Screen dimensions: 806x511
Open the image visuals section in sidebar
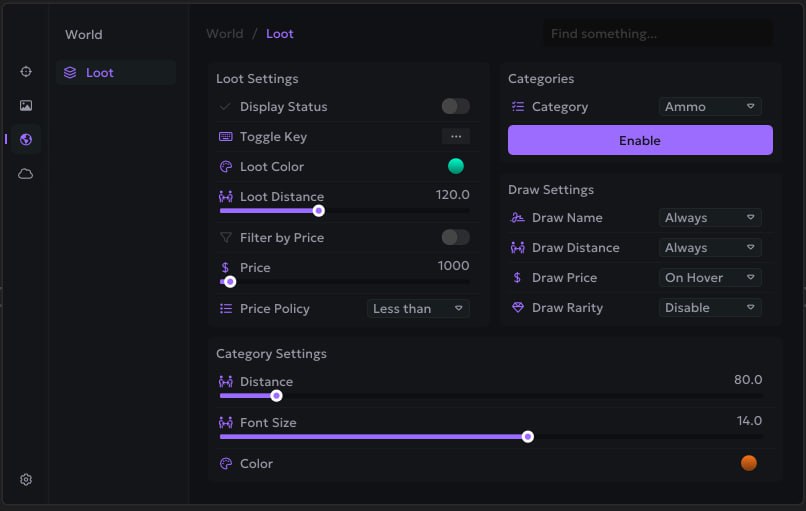[x=26, y=105]
